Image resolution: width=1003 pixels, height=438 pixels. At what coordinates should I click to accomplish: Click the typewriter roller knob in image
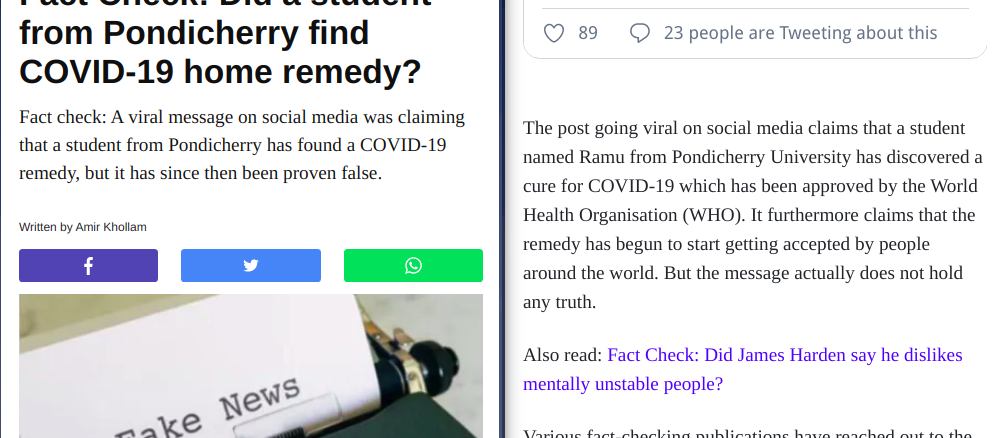(436, 364)
